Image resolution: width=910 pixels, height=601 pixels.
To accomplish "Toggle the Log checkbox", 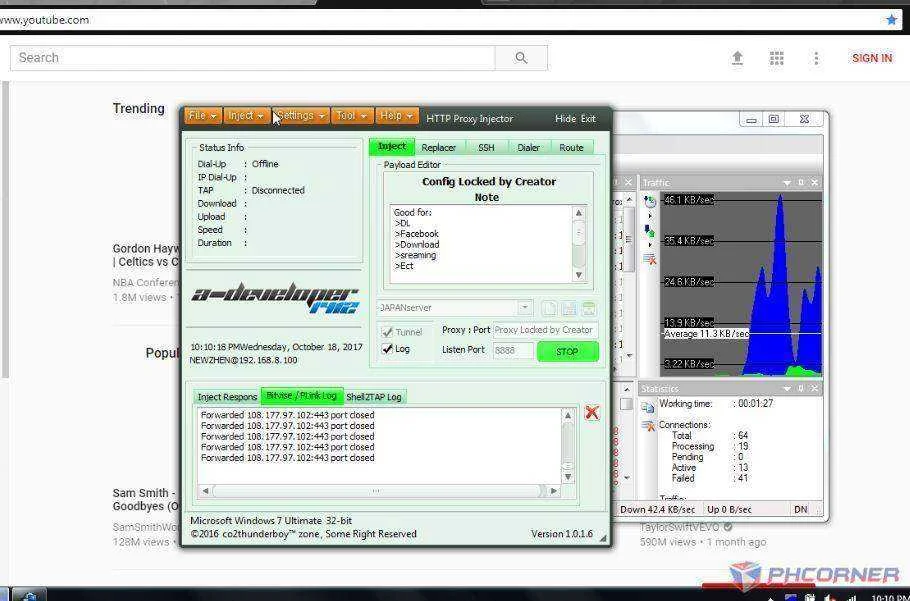I will pos(387,349).
